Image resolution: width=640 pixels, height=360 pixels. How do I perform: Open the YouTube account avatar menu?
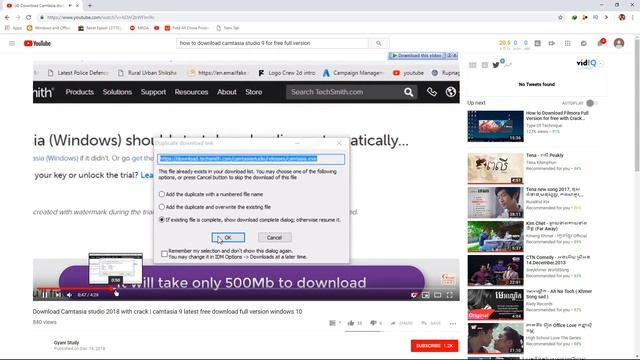click(x=619, y=43)
